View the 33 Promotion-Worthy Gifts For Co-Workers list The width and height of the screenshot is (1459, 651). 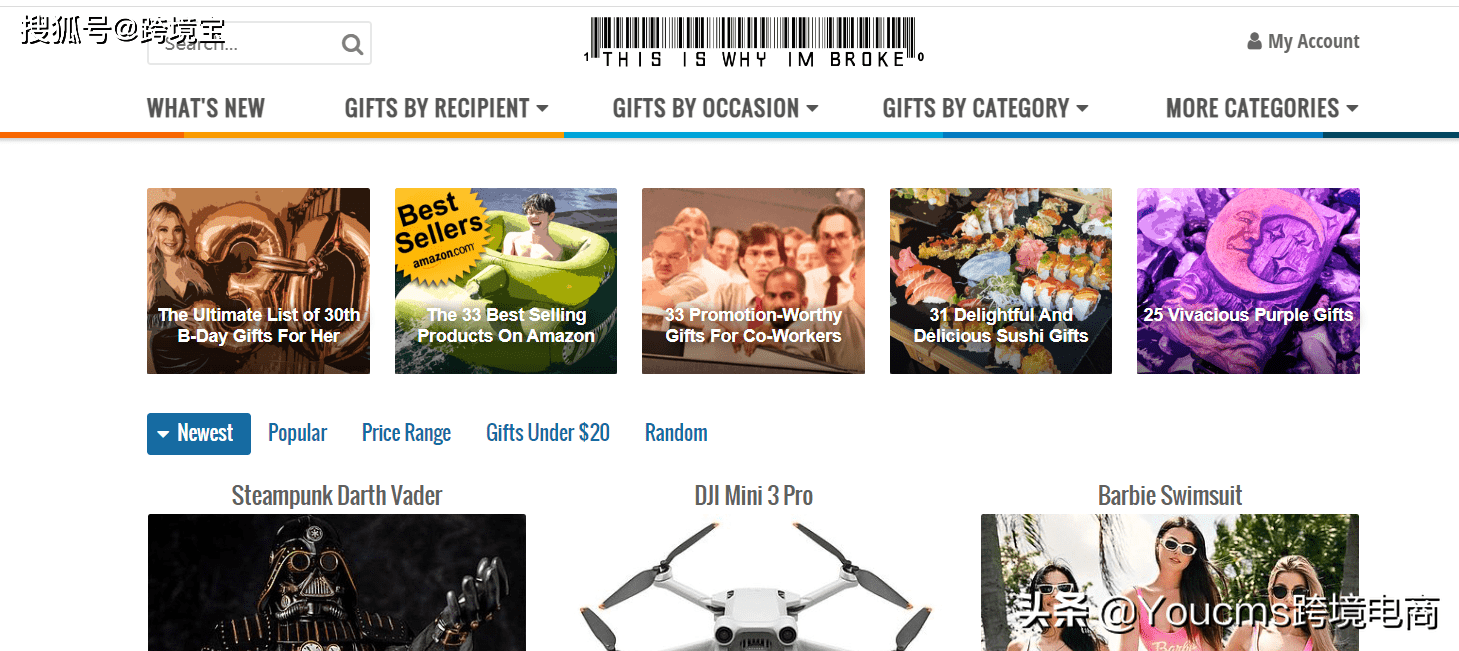(x=753, y=281)
